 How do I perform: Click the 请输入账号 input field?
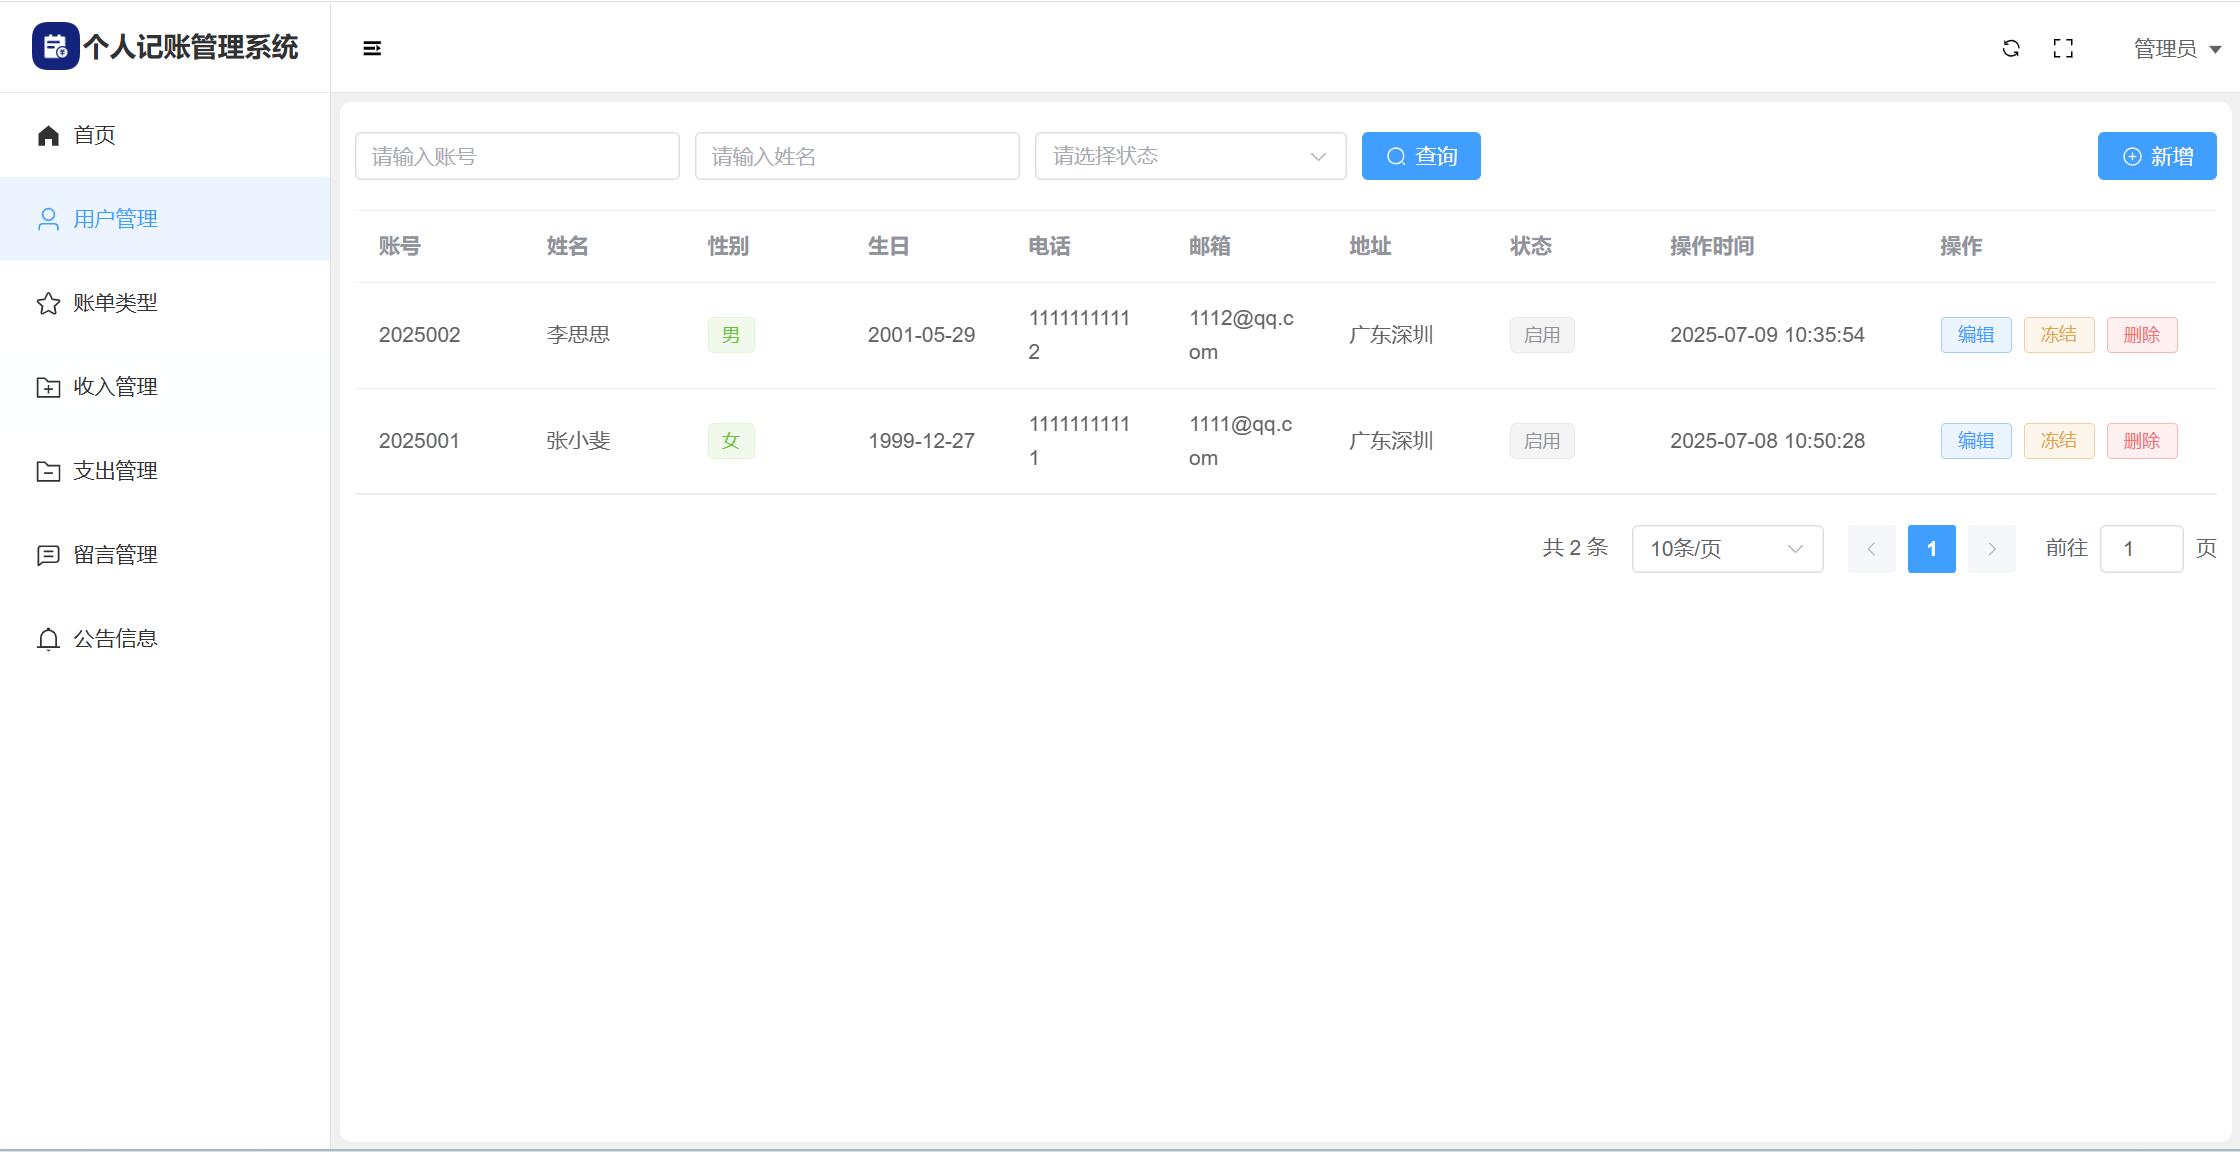tap(517, 156)
